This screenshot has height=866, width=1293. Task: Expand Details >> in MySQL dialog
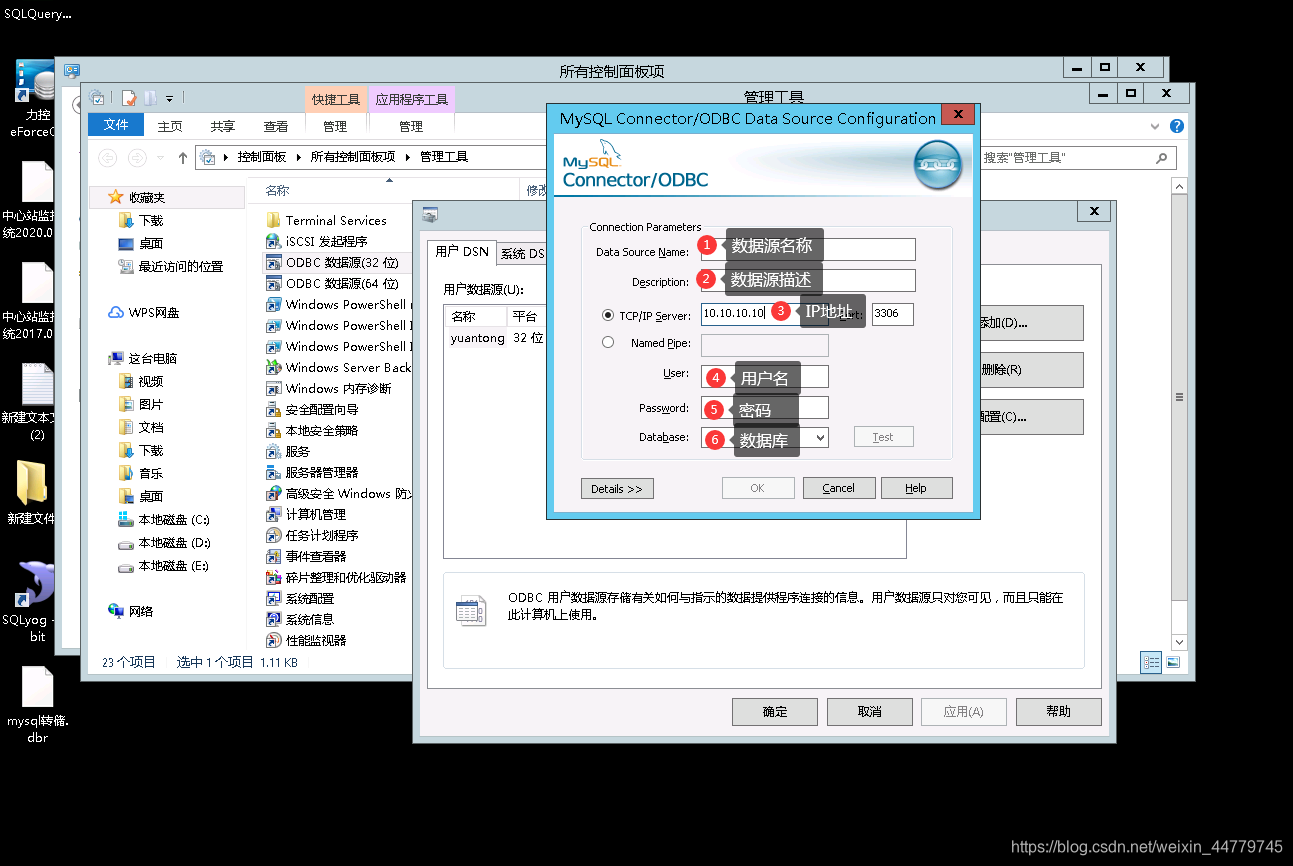617,488
